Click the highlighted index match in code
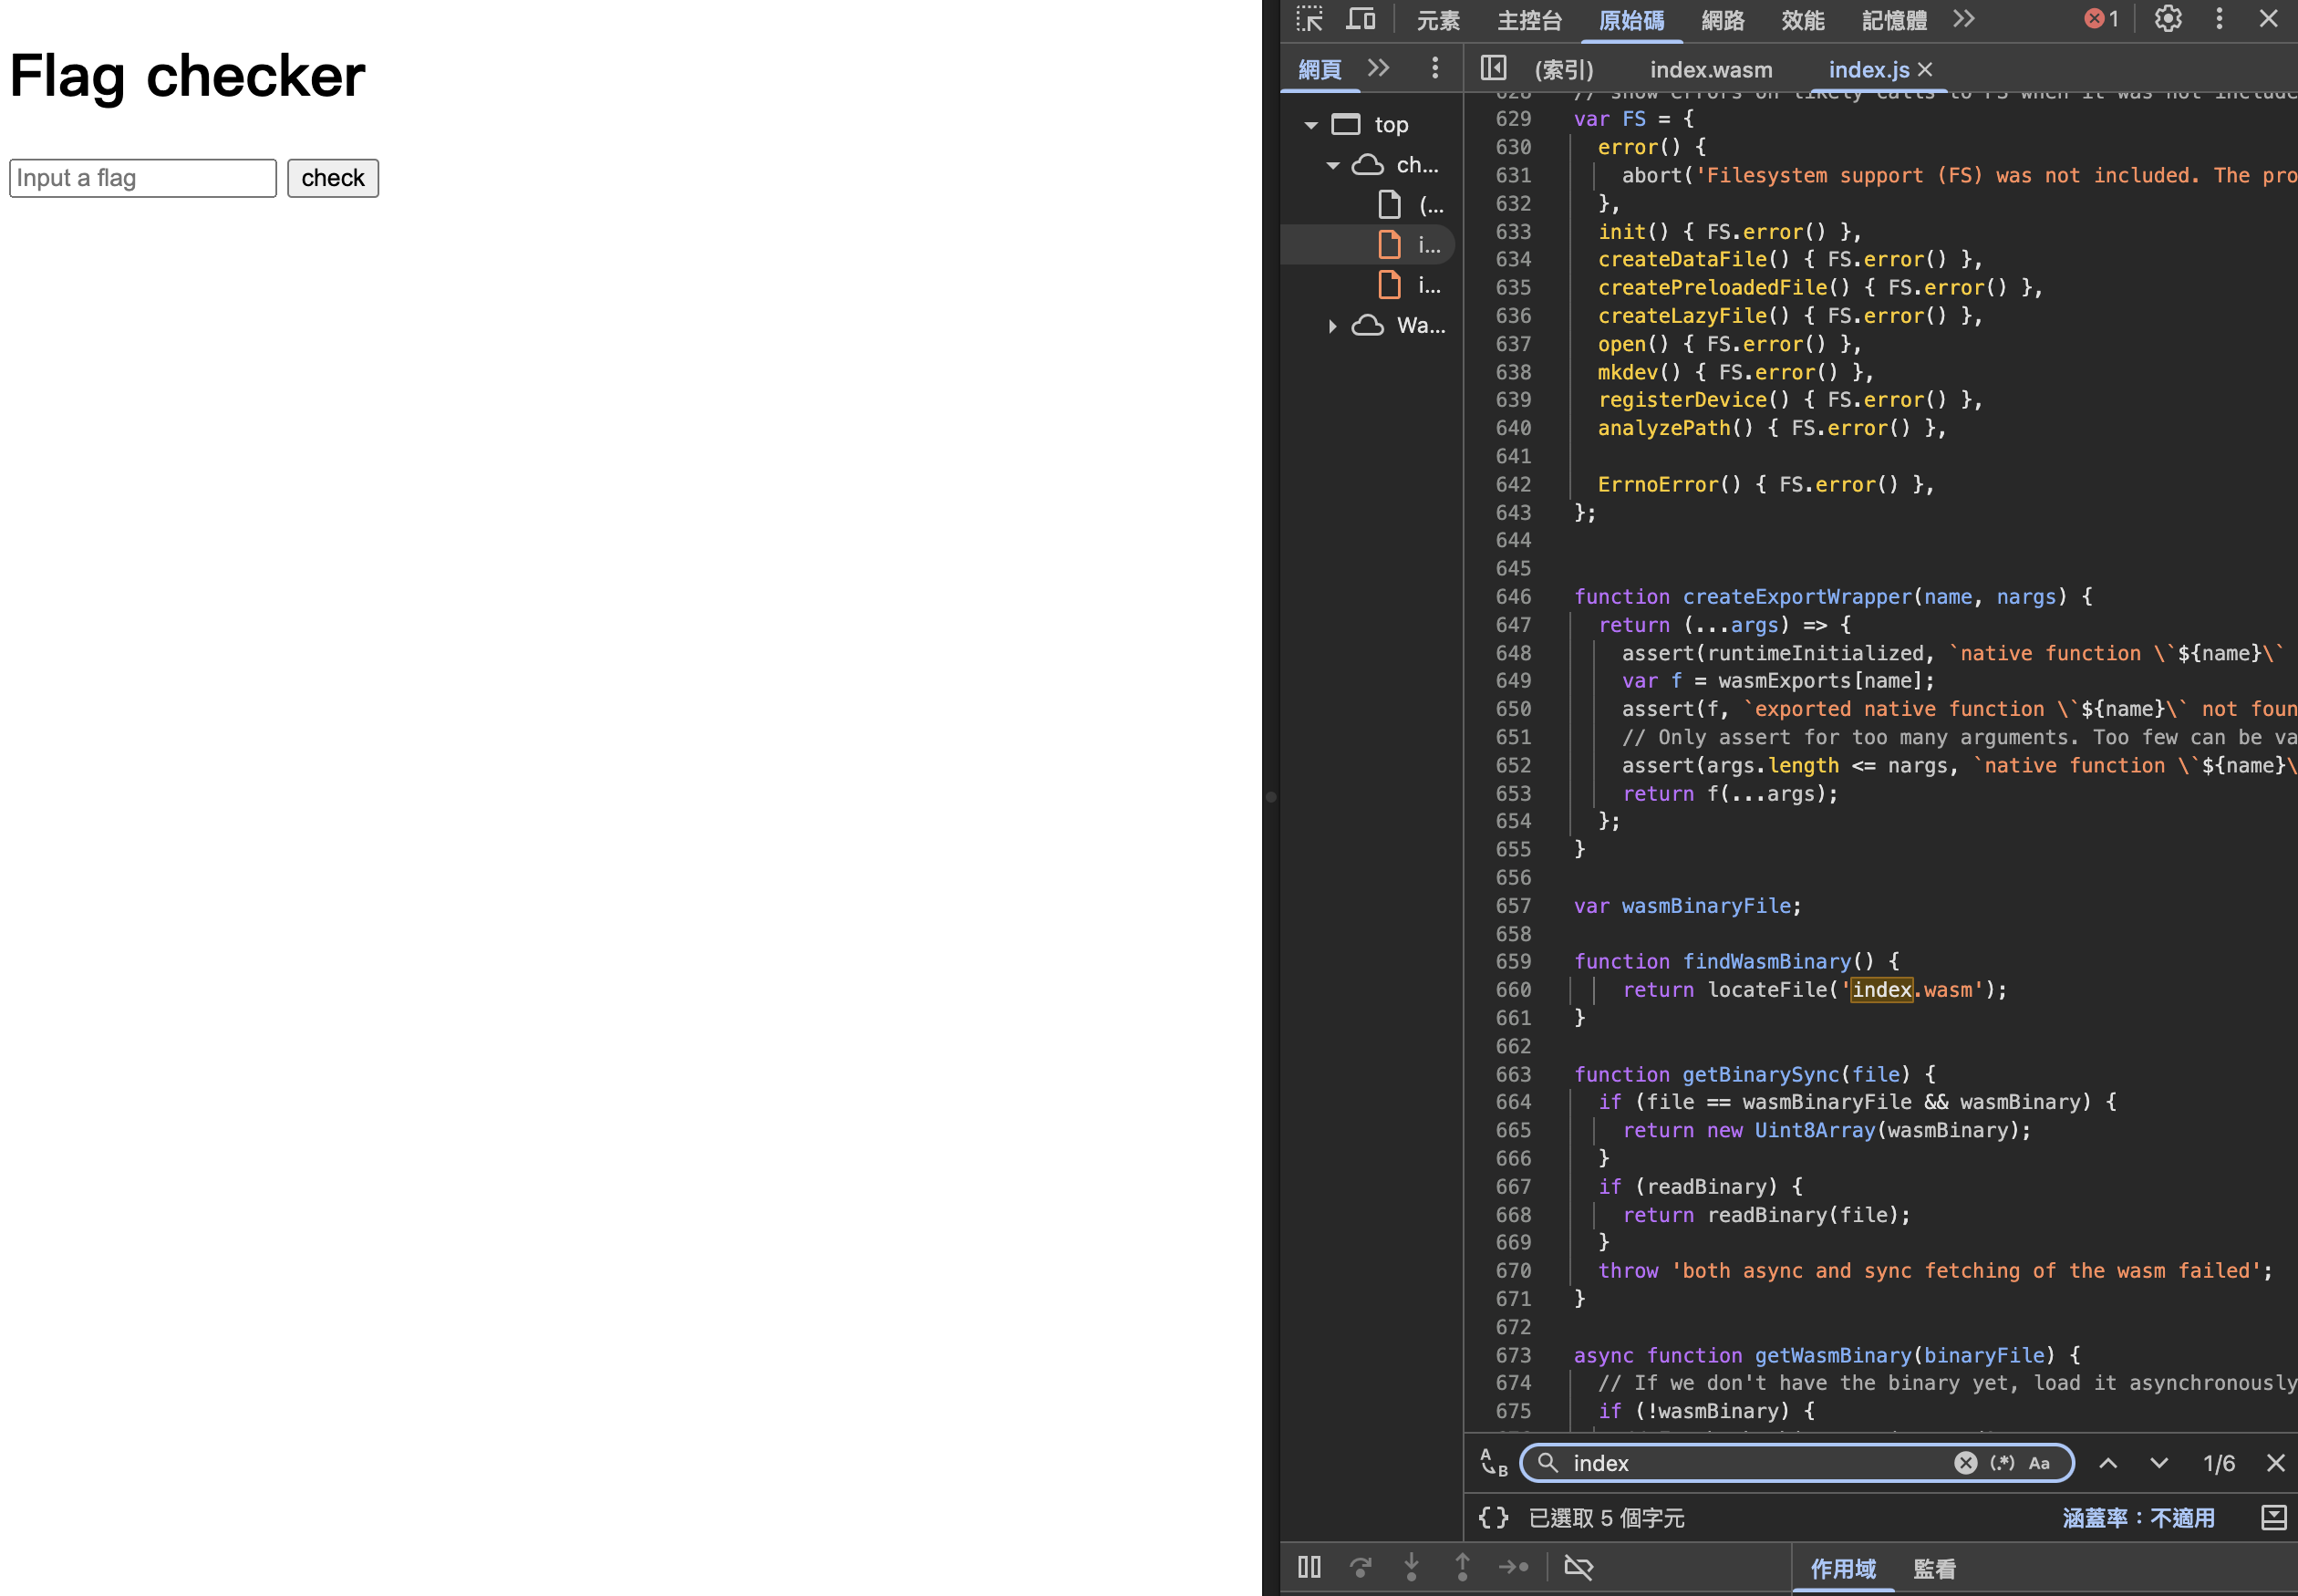The height and width of the screenshot is (1596, 2298). (1881, 989)
